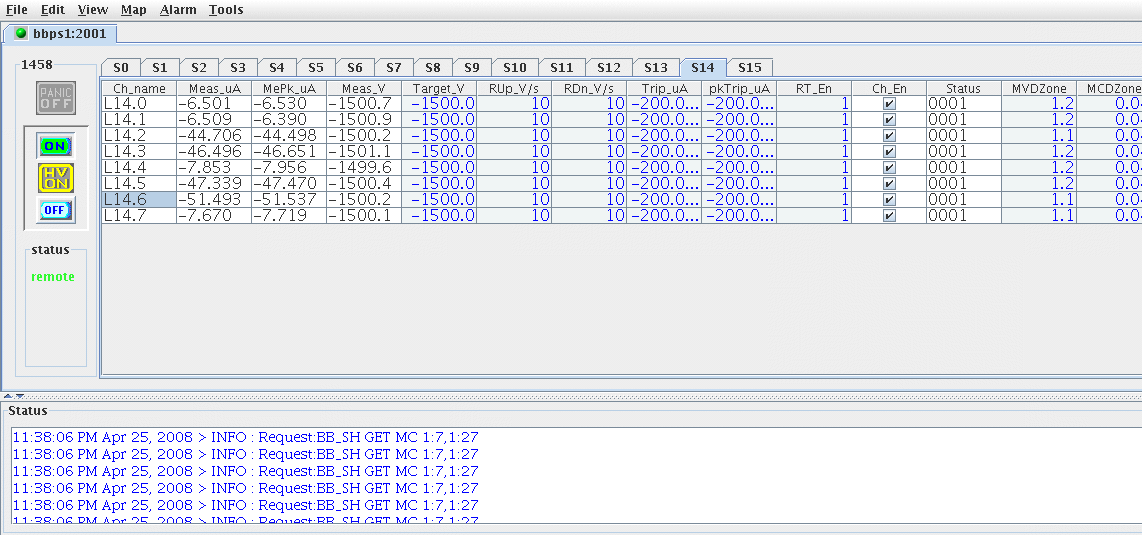Click the green status light on bbps1:2001 tab
1142x536 pixels.
pyautogui.click(x=21, y=34)
